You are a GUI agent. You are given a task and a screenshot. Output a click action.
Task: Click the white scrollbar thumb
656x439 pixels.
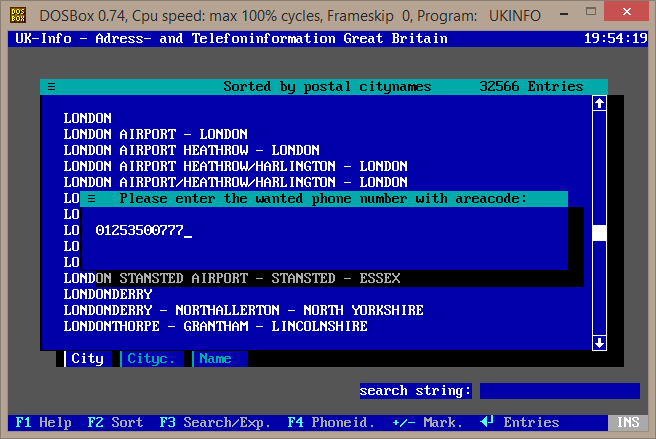600,233
